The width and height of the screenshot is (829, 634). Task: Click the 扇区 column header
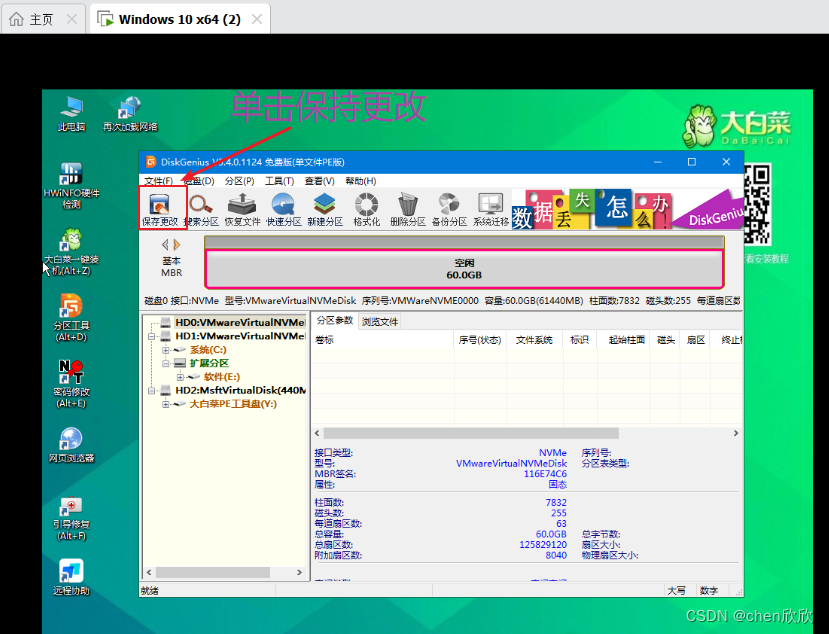tap(695, 340)
